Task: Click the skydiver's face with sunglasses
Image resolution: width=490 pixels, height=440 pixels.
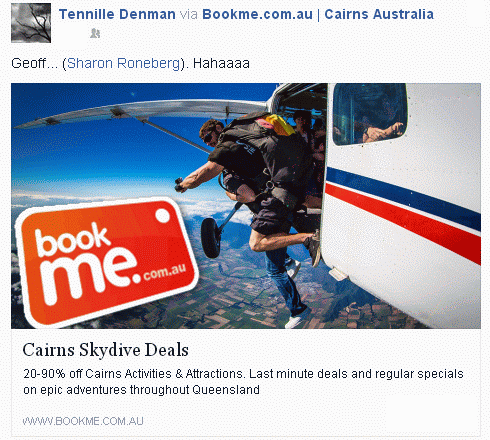Action: pyautogui.click(x=211, y=133)
